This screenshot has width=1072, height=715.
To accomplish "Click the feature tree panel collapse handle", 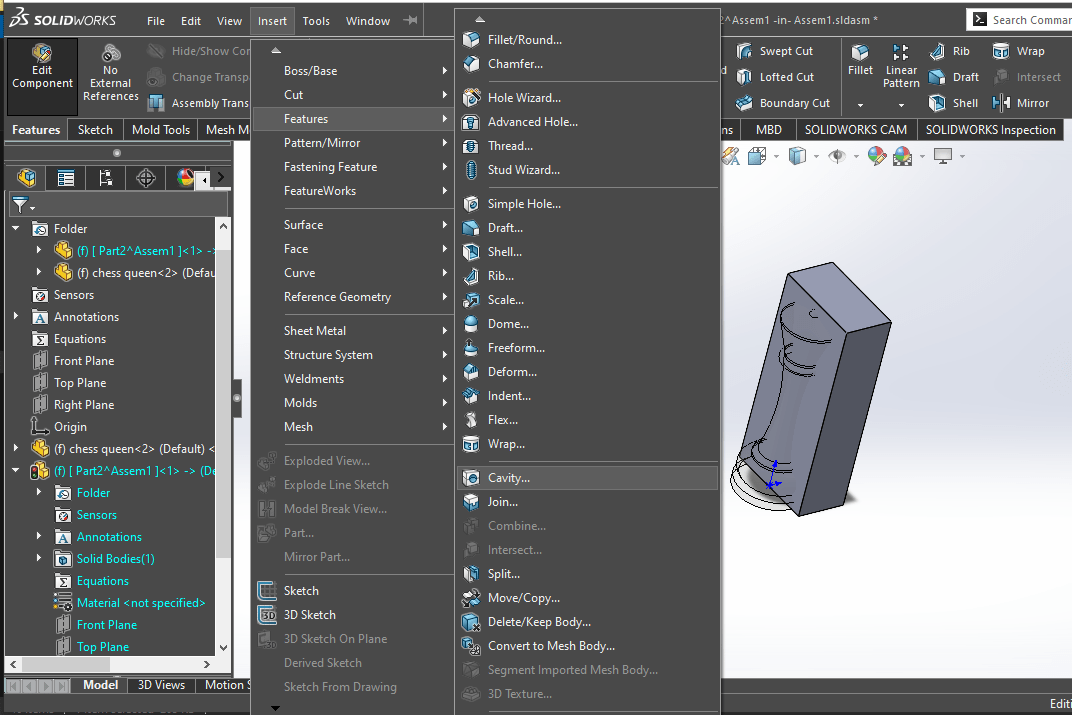I will pos(237,397).
